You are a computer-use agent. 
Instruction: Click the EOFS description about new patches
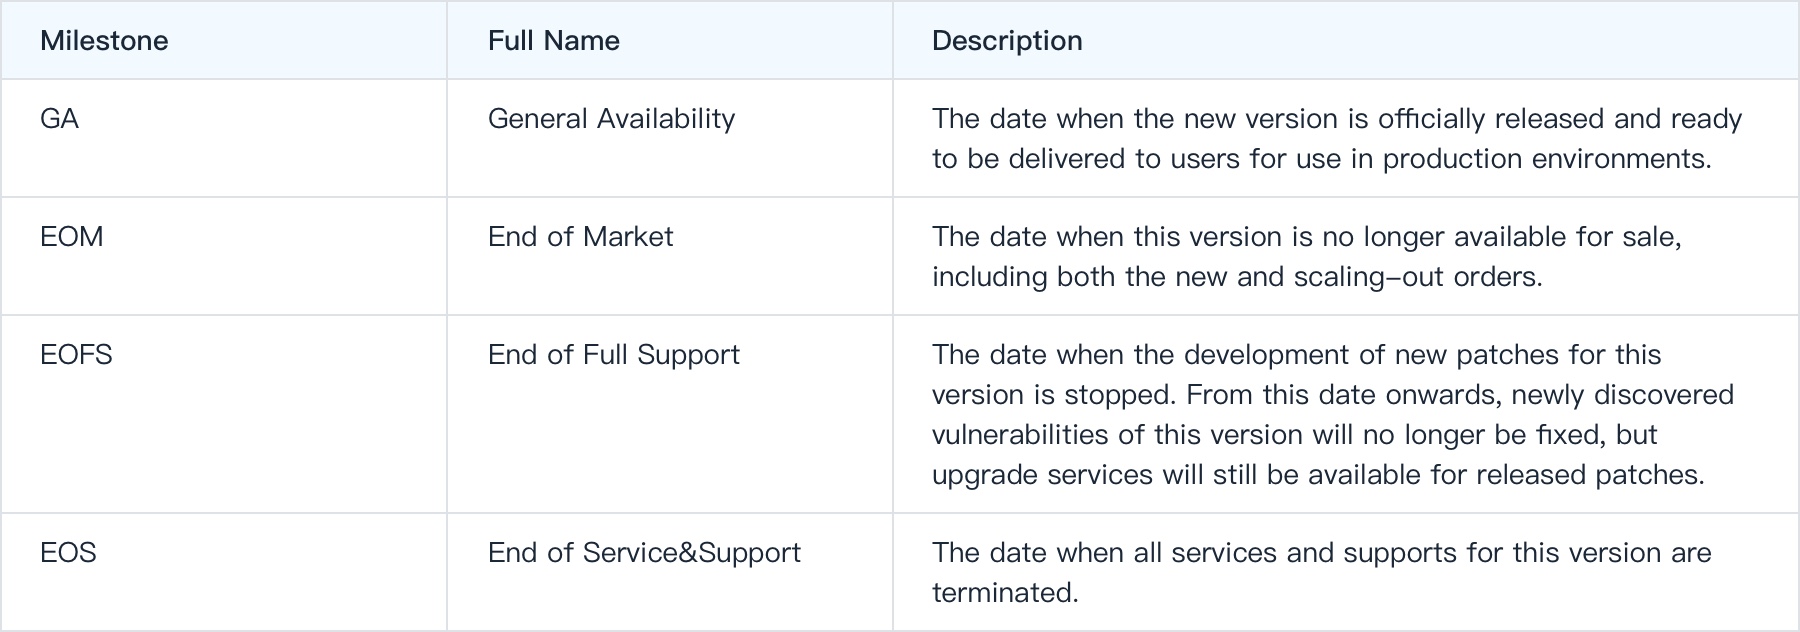pyautogui.click(x=1333, y=415)
